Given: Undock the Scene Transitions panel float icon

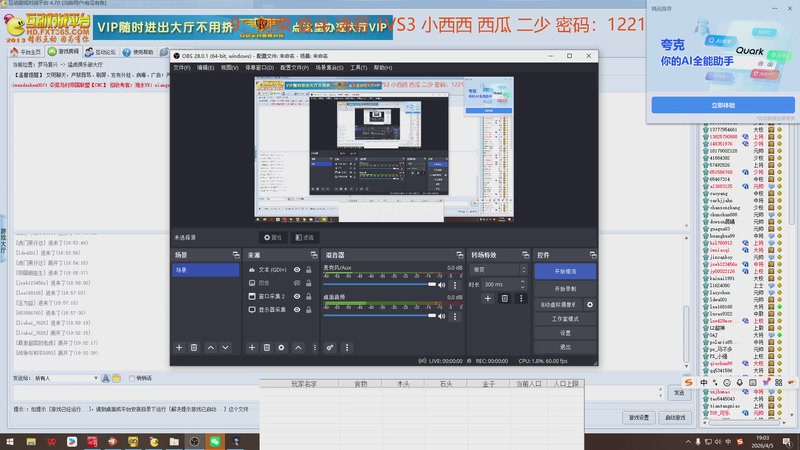Looking at the screenshot, I should point(526,255).
